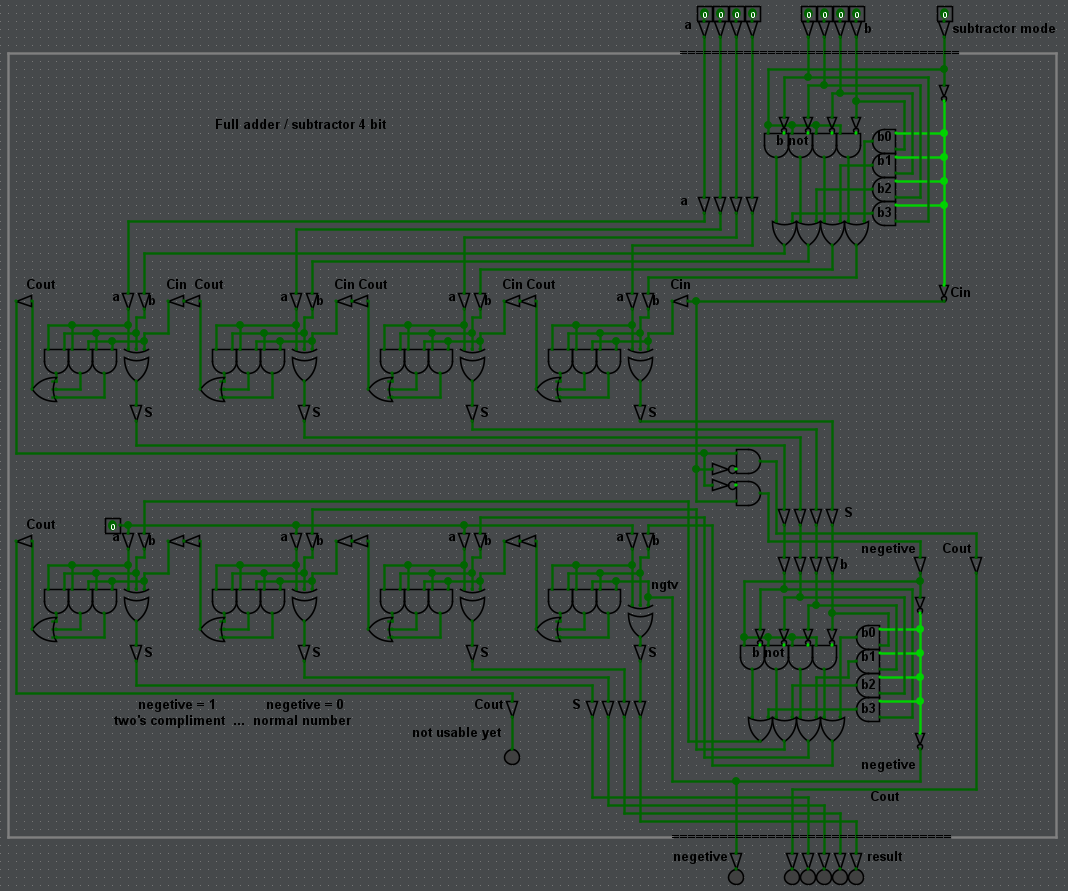Click the Full adder / subtractor 4 bit title label
Viewport: 1068px width, 891px height.
300,125
